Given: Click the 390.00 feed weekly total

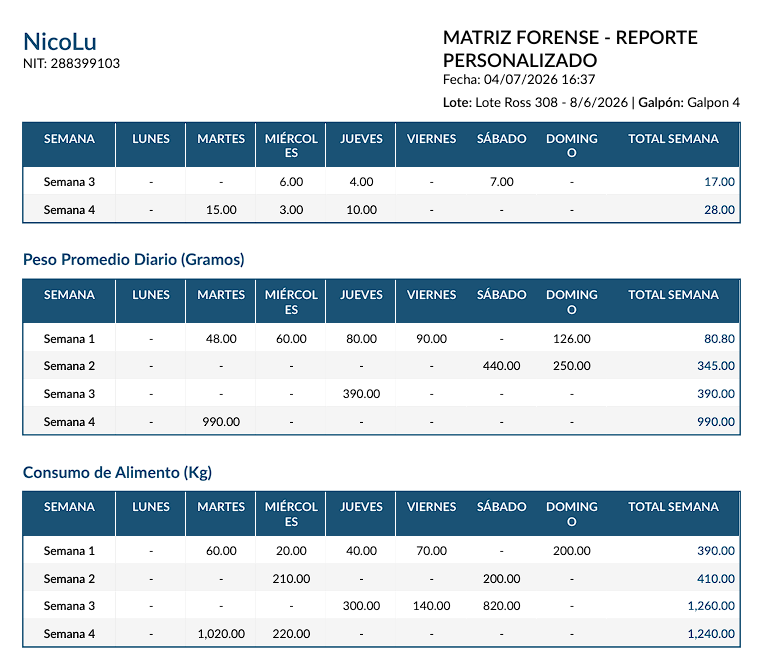Looking at the screenshot, I should point(716,551).
